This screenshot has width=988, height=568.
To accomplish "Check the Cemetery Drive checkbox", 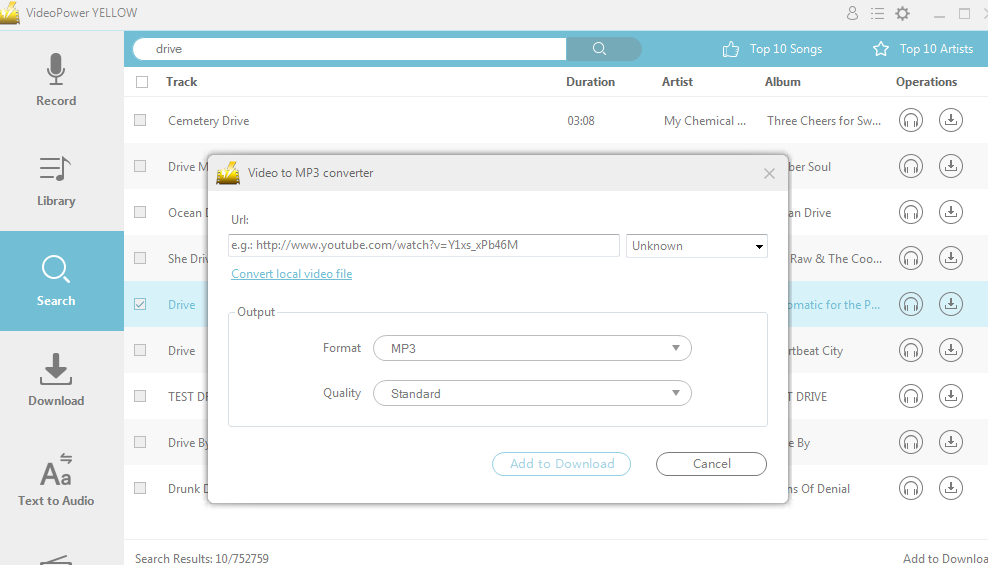I will (140, 120).
